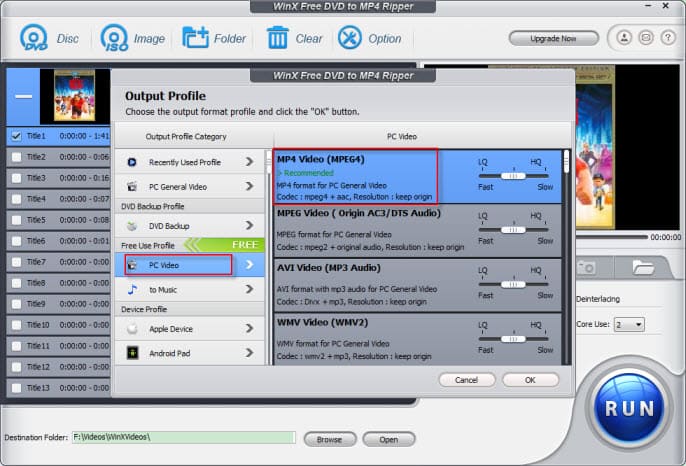This screenshot has height=466, width=686.
Task: Expand Recently Used Profile arrow
Action: click(249, 162)
